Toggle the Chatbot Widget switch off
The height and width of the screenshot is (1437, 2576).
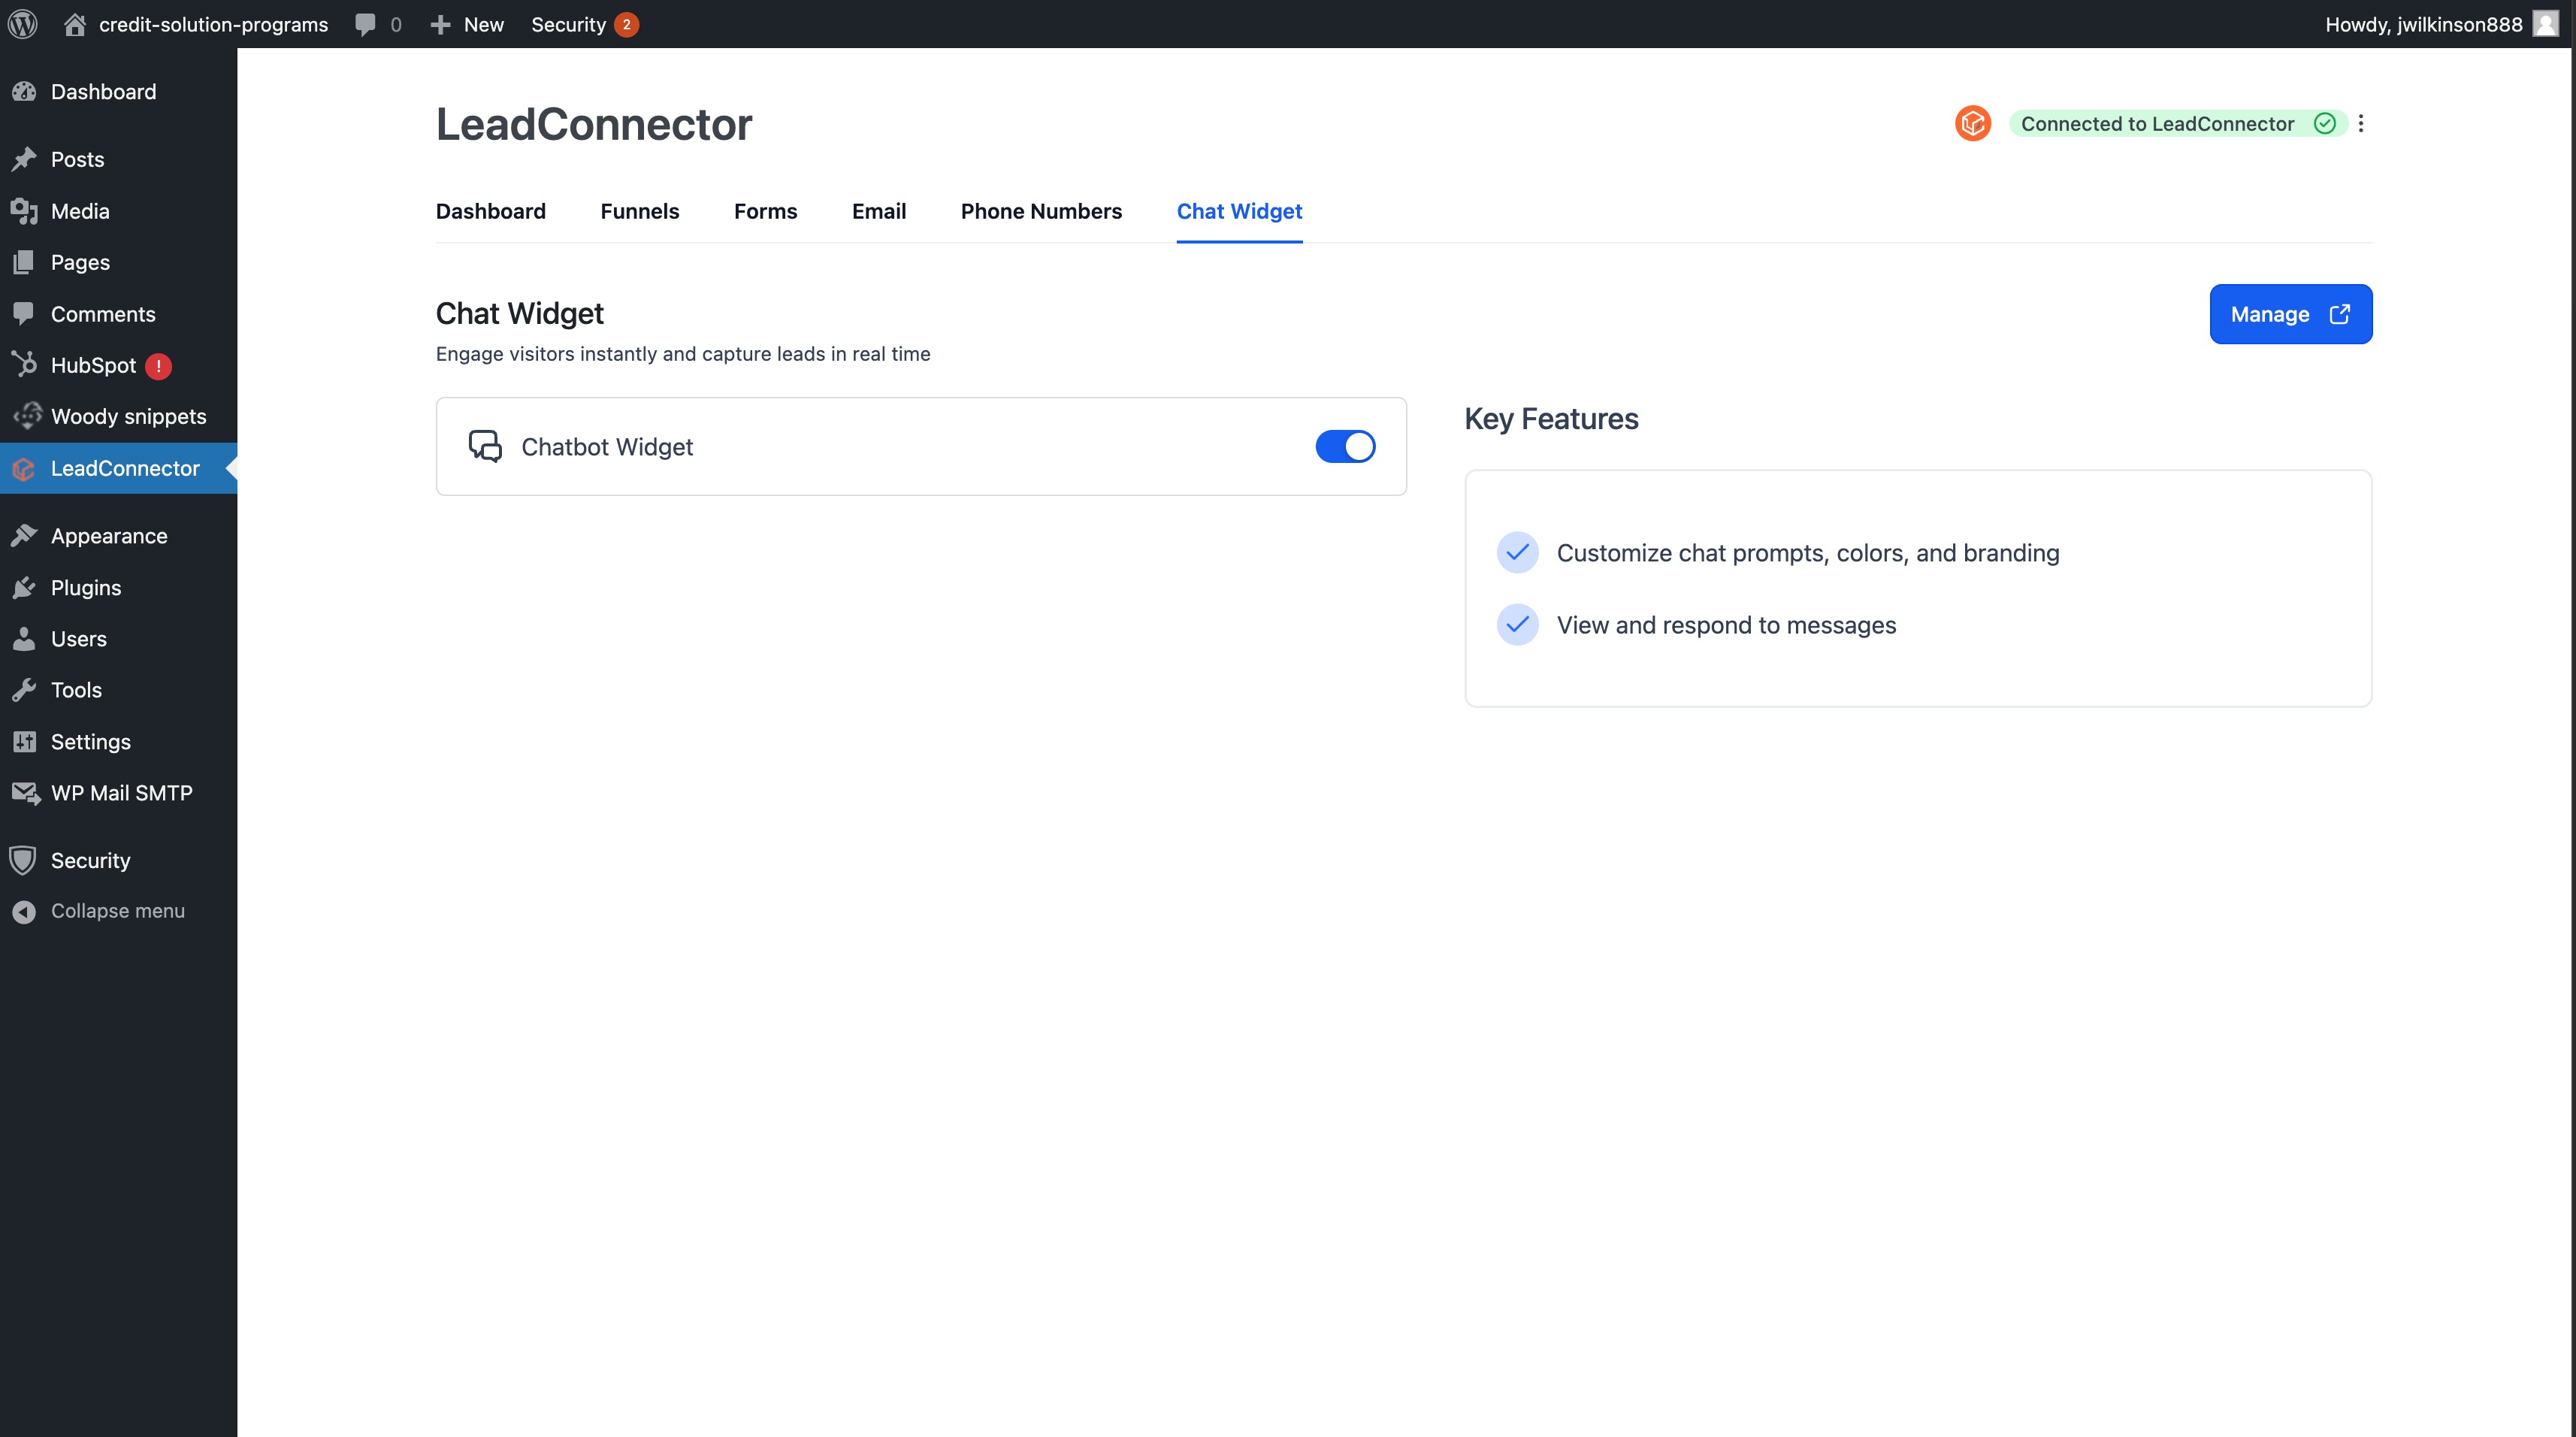[1344, 446]
